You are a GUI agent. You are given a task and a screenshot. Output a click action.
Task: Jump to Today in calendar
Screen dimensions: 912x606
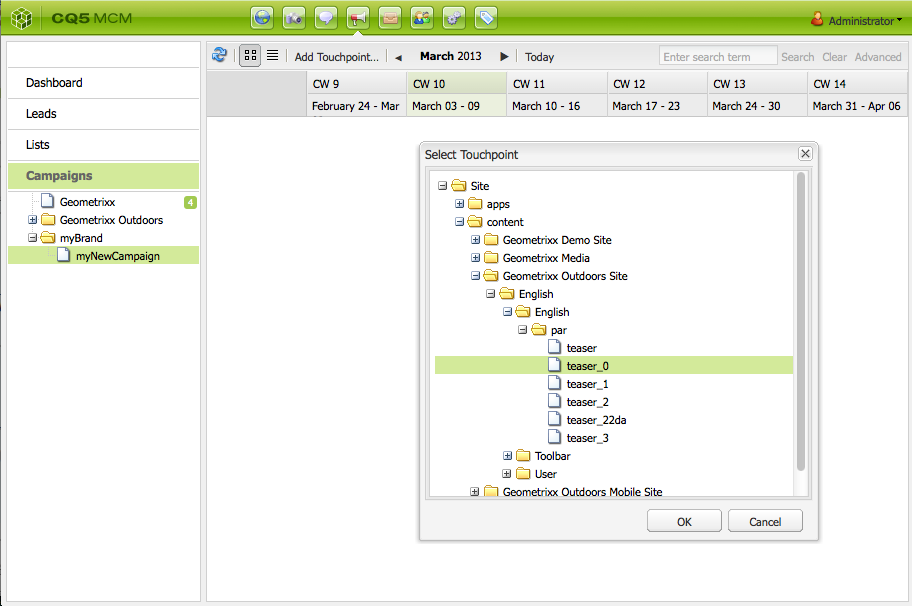click(x=539, y=57)
